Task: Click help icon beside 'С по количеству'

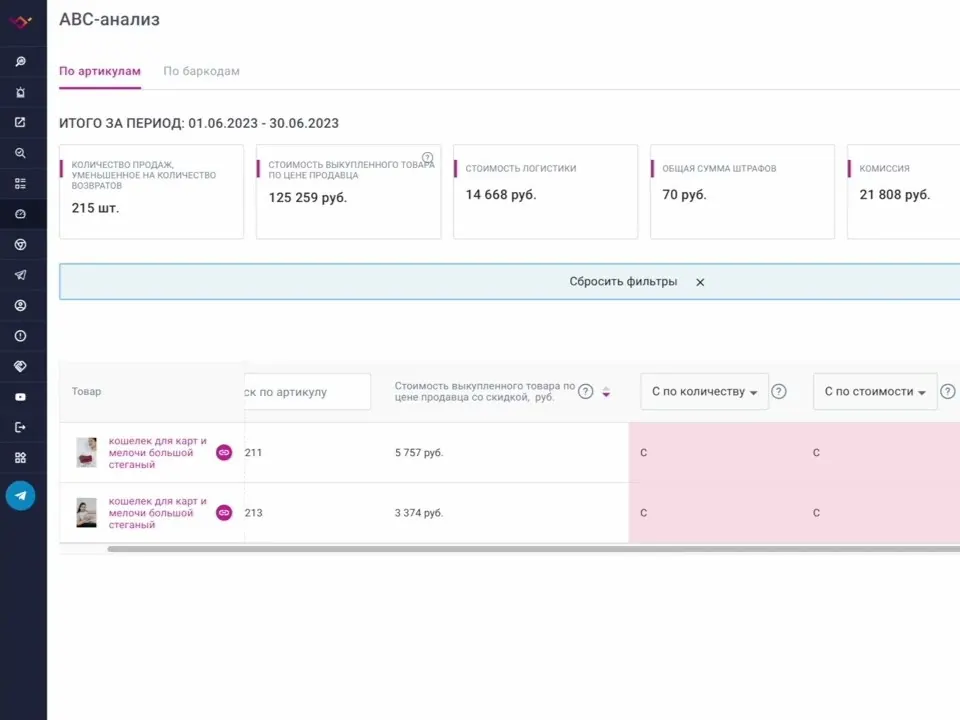Action: point(779,391)
